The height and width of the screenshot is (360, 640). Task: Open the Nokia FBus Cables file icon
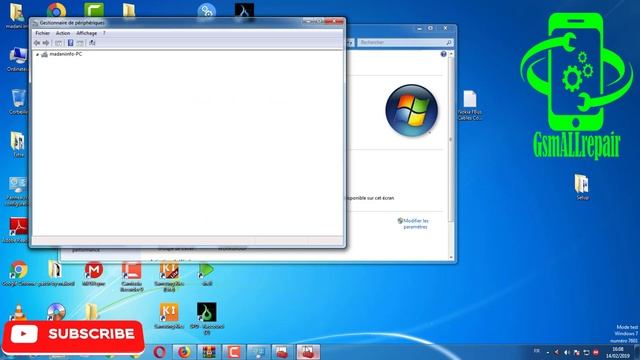pyautogui.click(x=470, y=105)
